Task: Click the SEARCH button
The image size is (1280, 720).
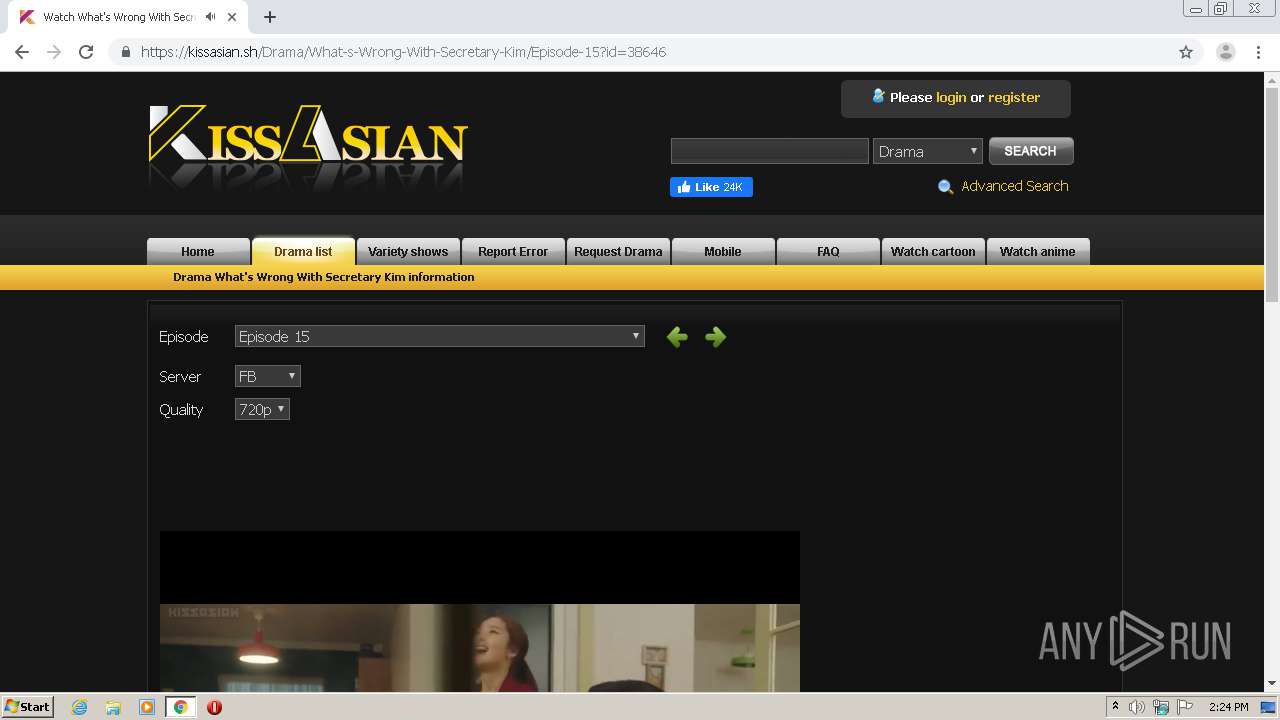Action: click(x=1031, y=151)
